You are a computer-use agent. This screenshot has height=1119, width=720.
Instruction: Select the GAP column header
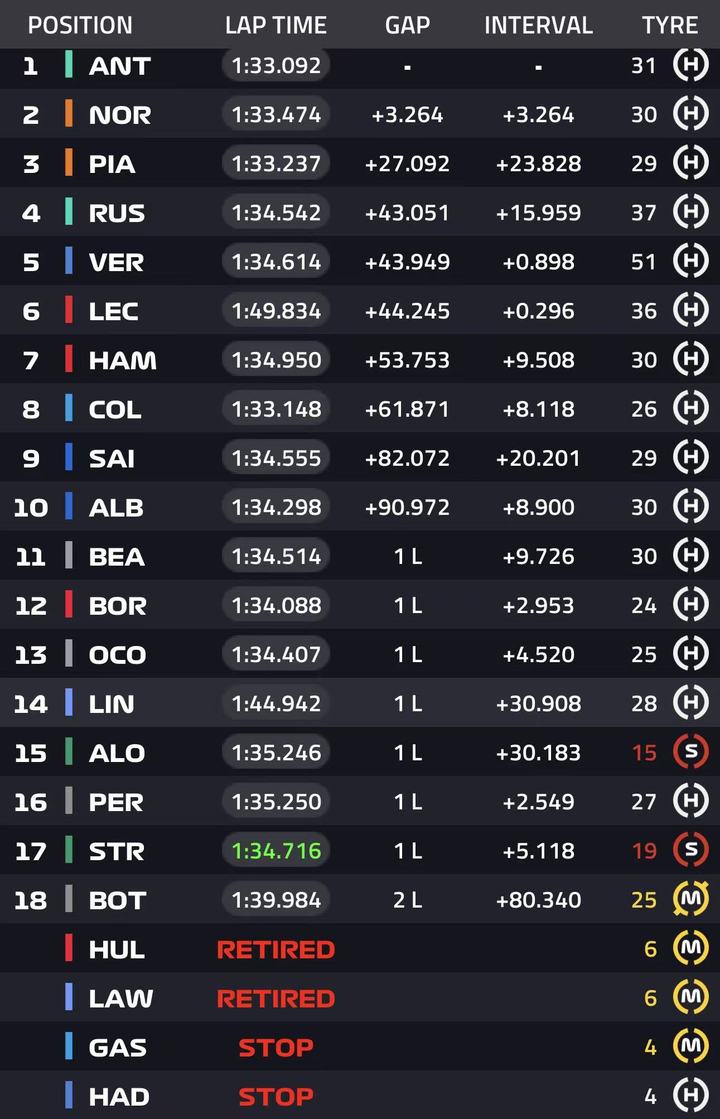(x=407, y=25)
